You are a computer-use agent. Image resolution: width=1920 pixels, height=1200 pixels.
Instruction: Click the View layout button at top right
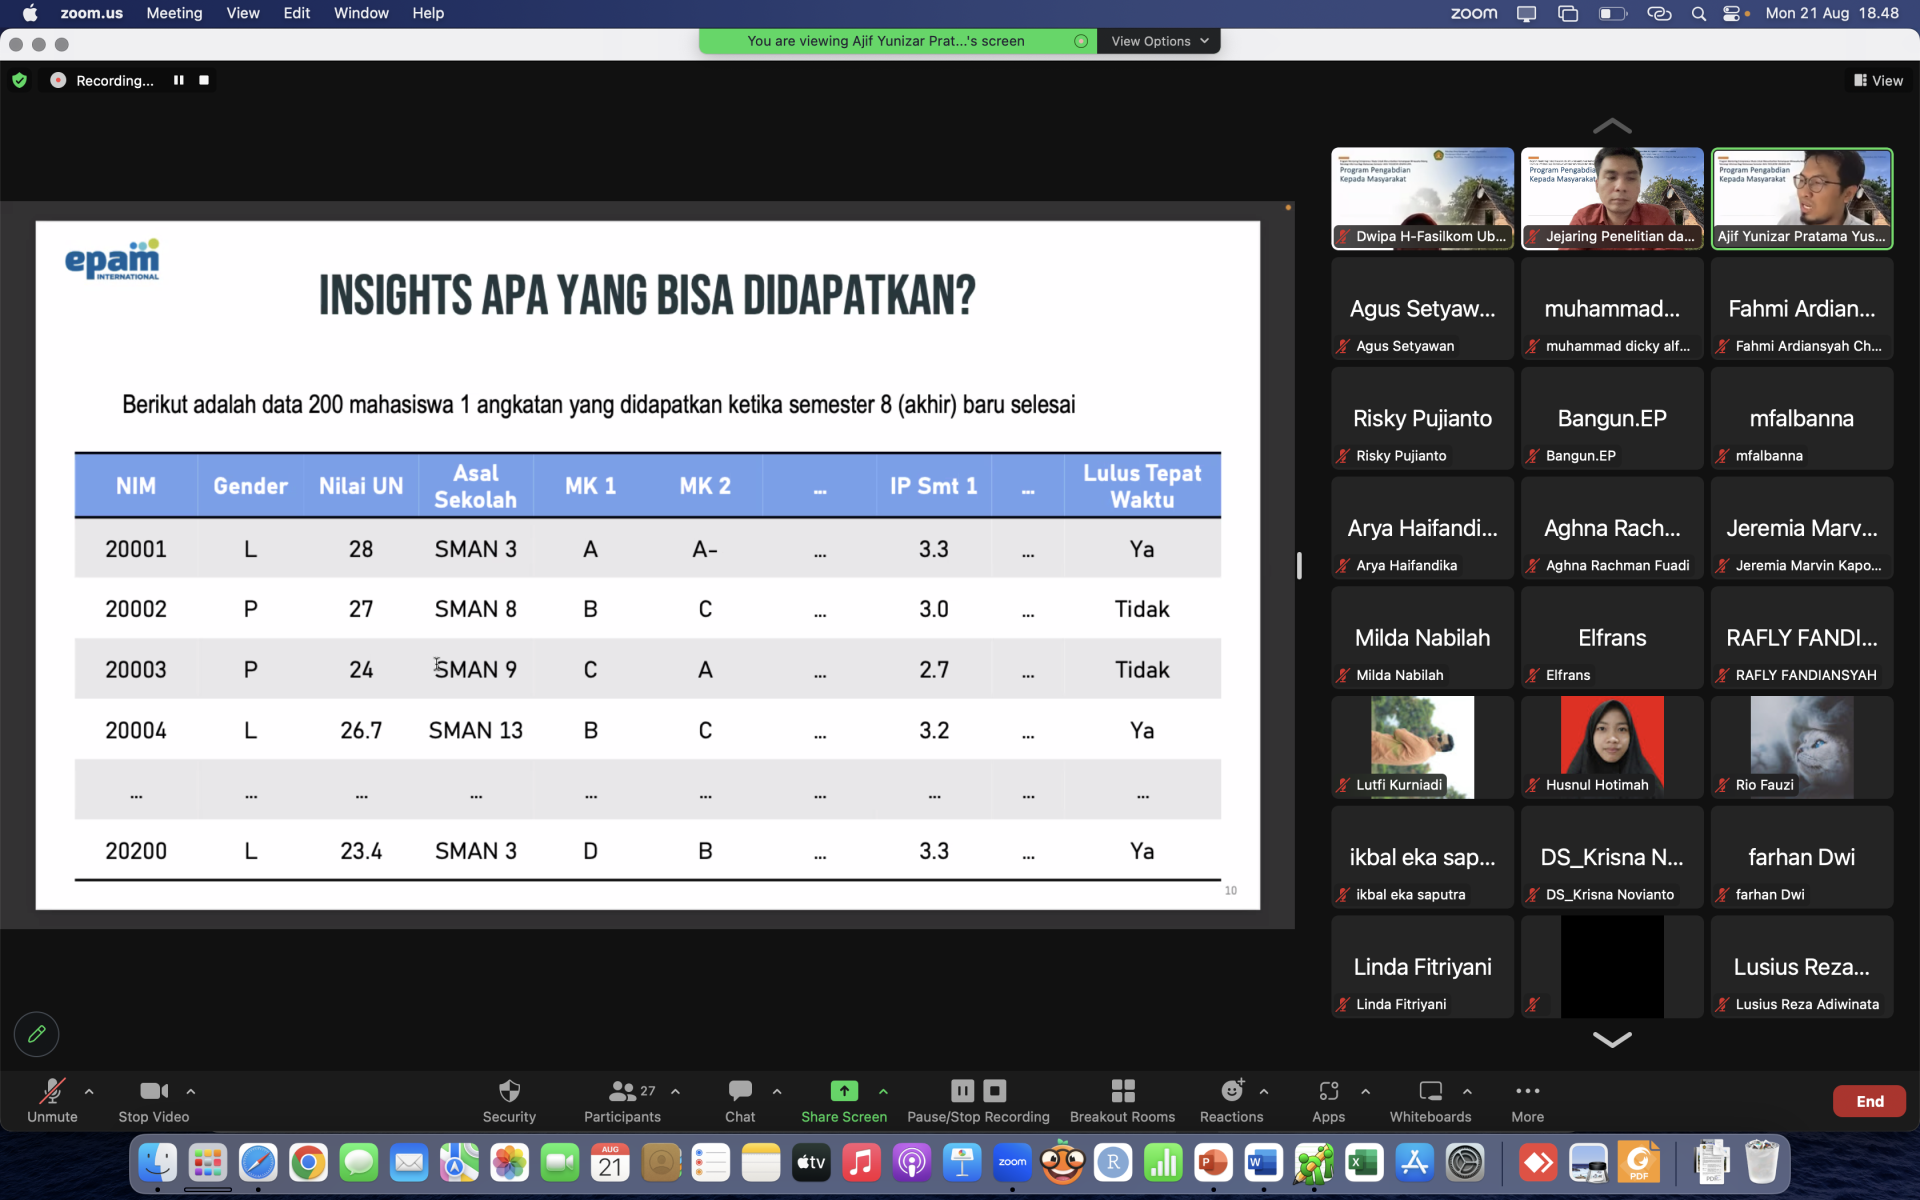pyautogui.click(x=1878, y=80)
